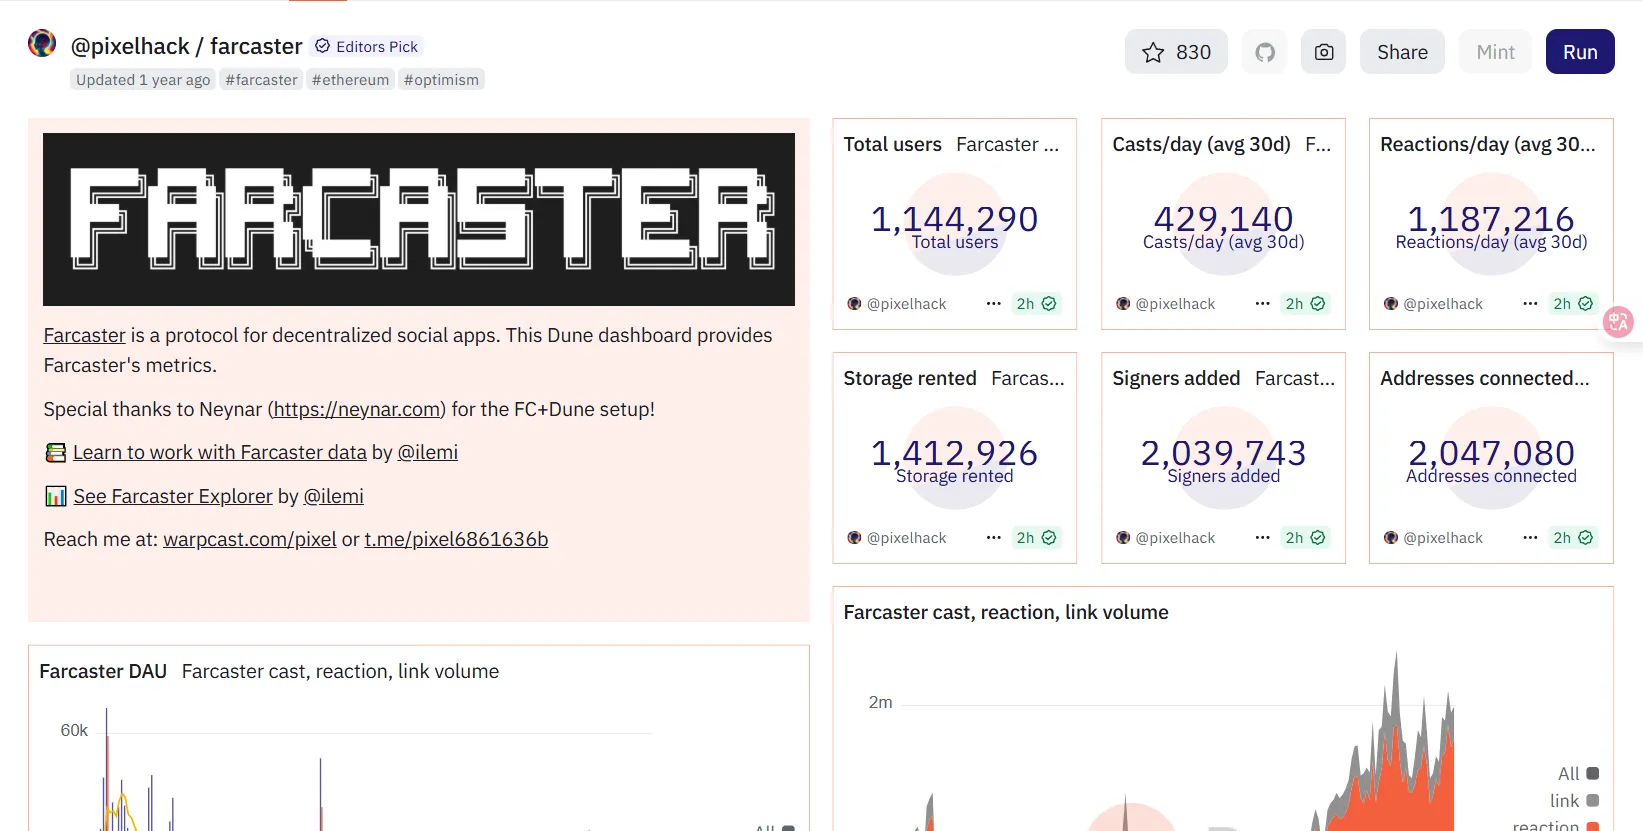The image size is (1643, 831).
Task: Toggle the 'reaction' legend swatch in volume chart
Action: [x=1593, y=826]
